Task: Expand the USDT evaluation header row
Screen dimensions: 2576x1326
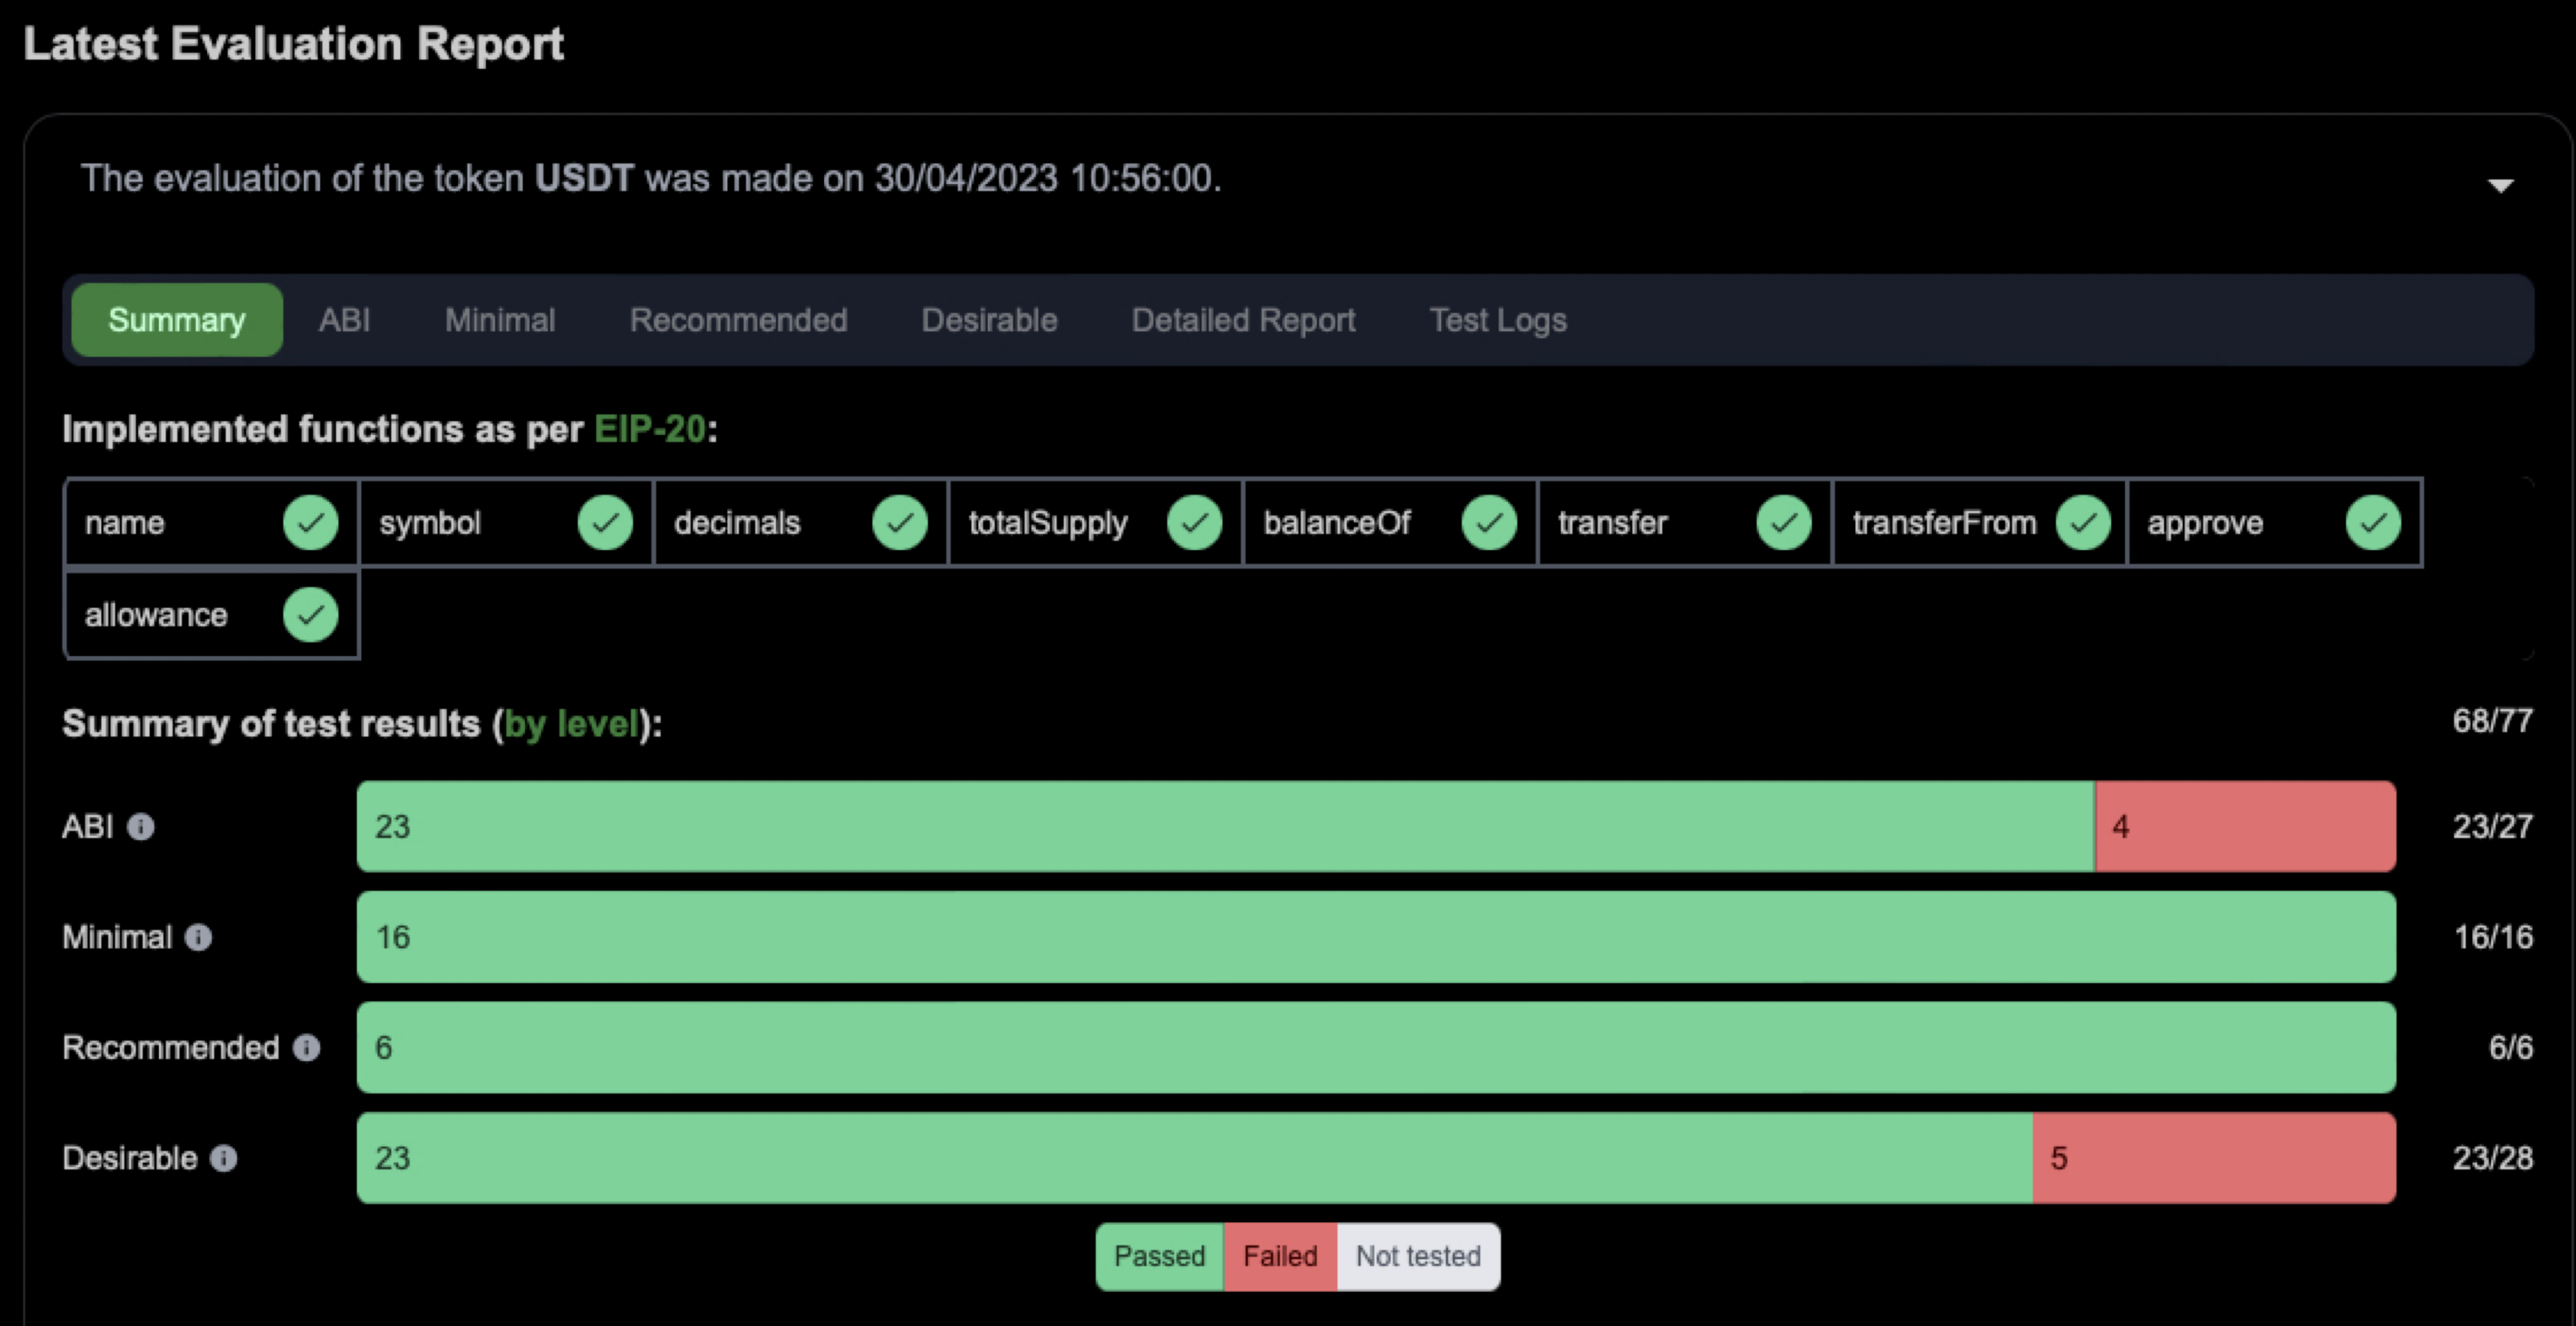Action: coord(1297,179)
